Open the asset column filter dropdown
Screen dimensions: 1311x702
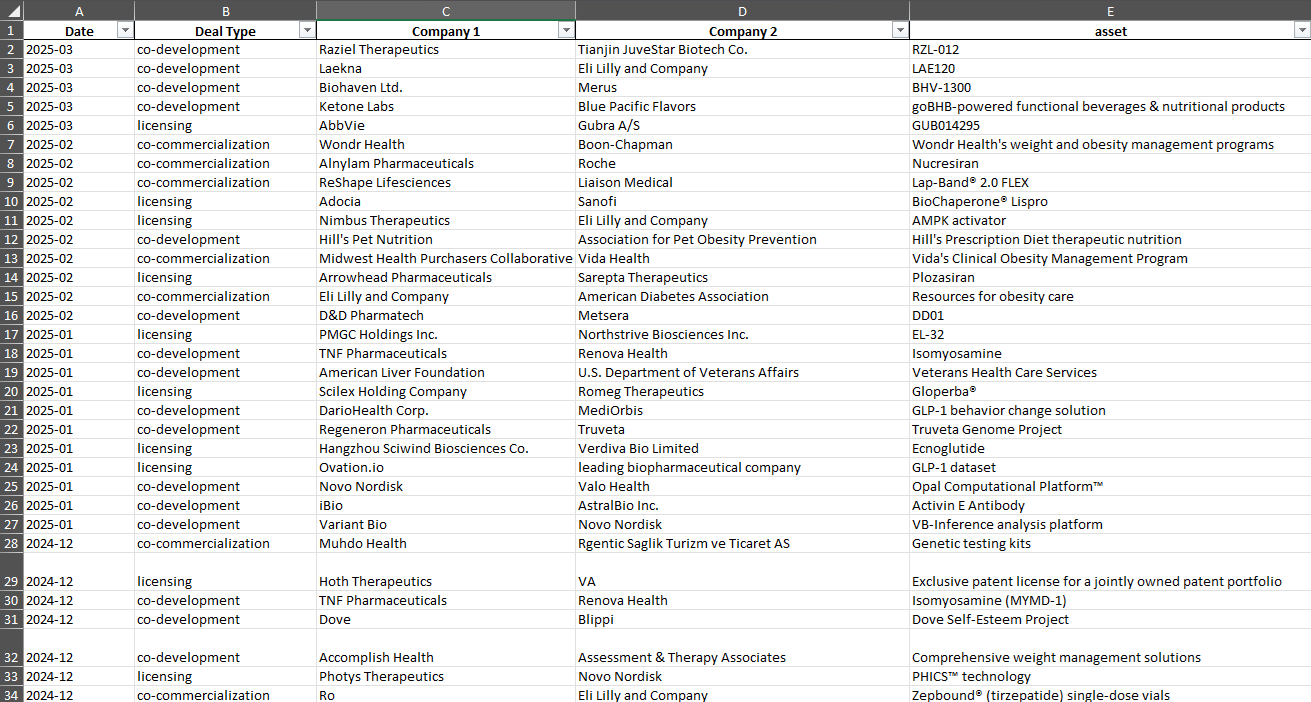click(x=1302, y=31)
